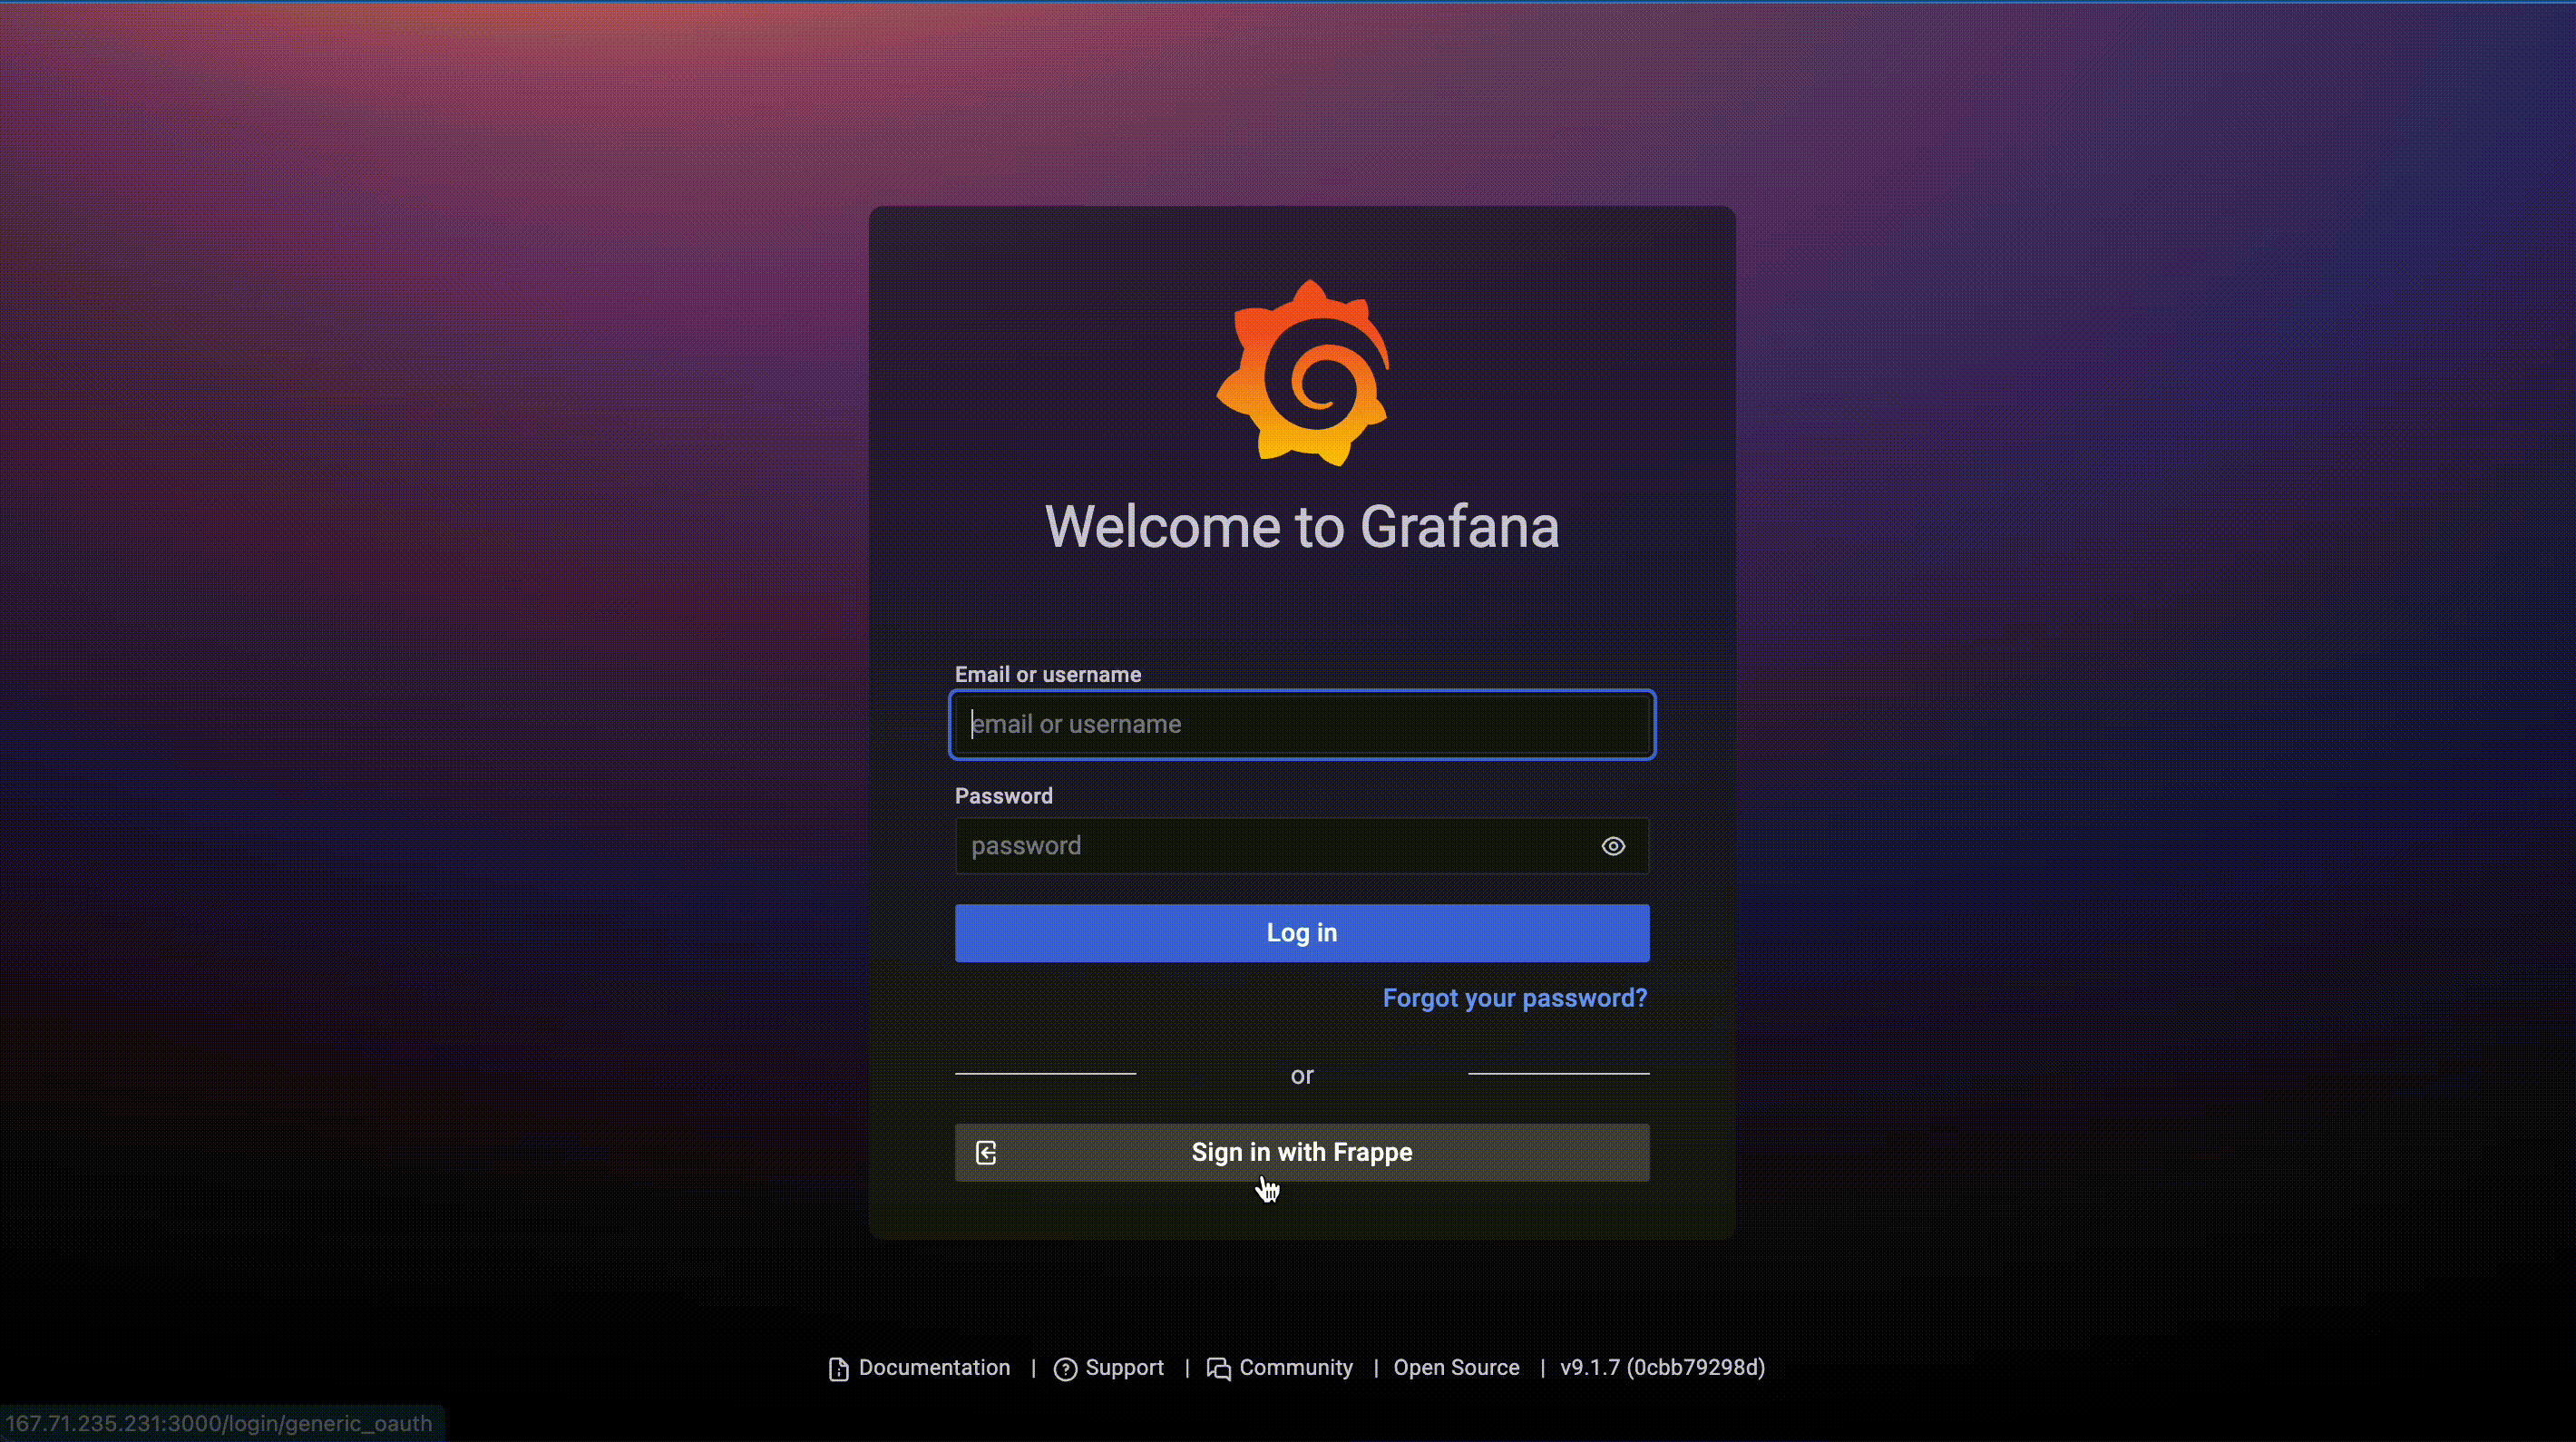Open Forgot your password link

click(x=1514, y=998)
